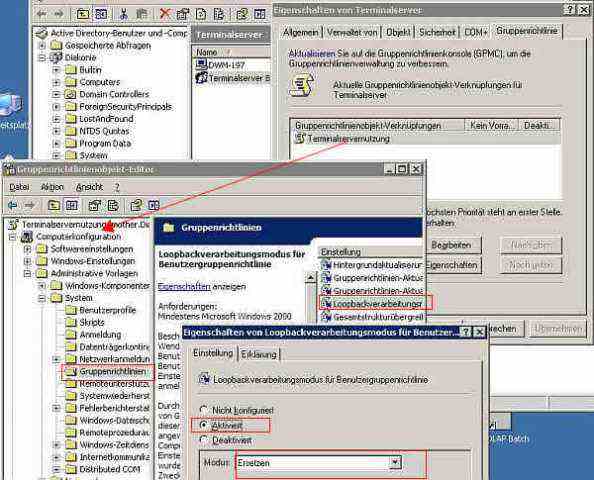Collapse the Administrative Vorlagen tree node

[27, 273]
